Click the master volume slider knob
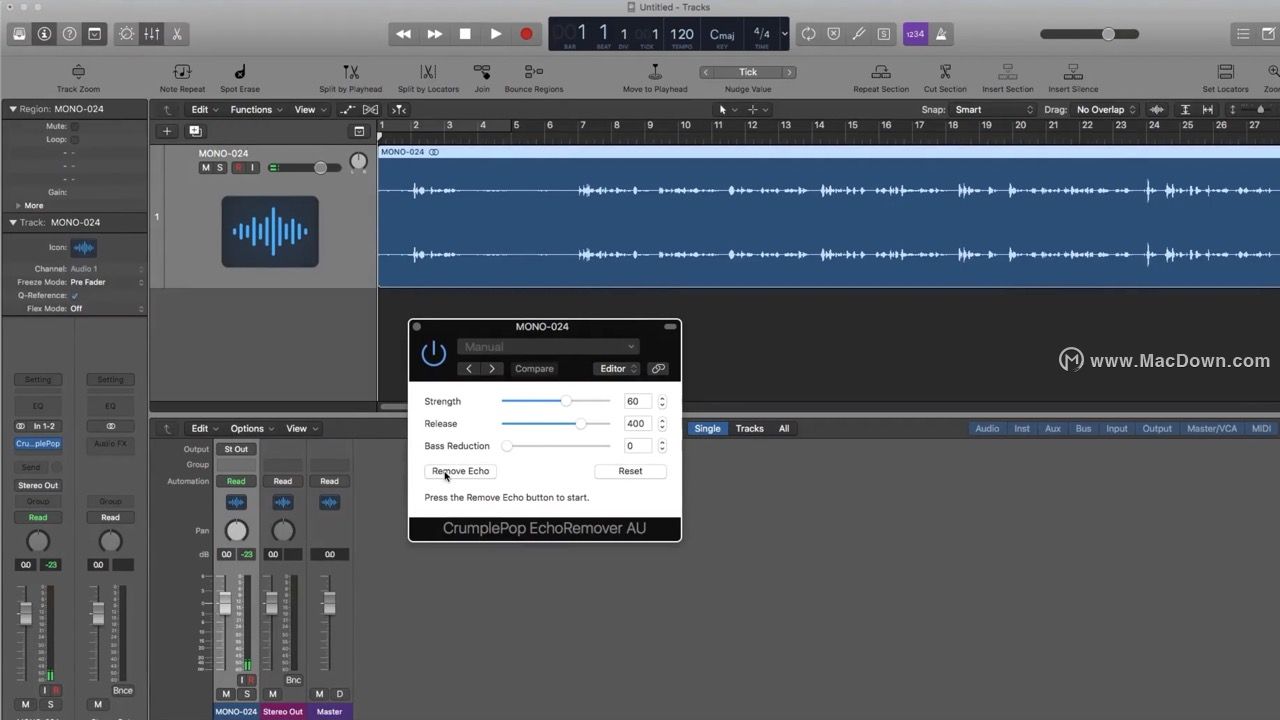Screen dimensions: 1280x720 click(1108, 34)
